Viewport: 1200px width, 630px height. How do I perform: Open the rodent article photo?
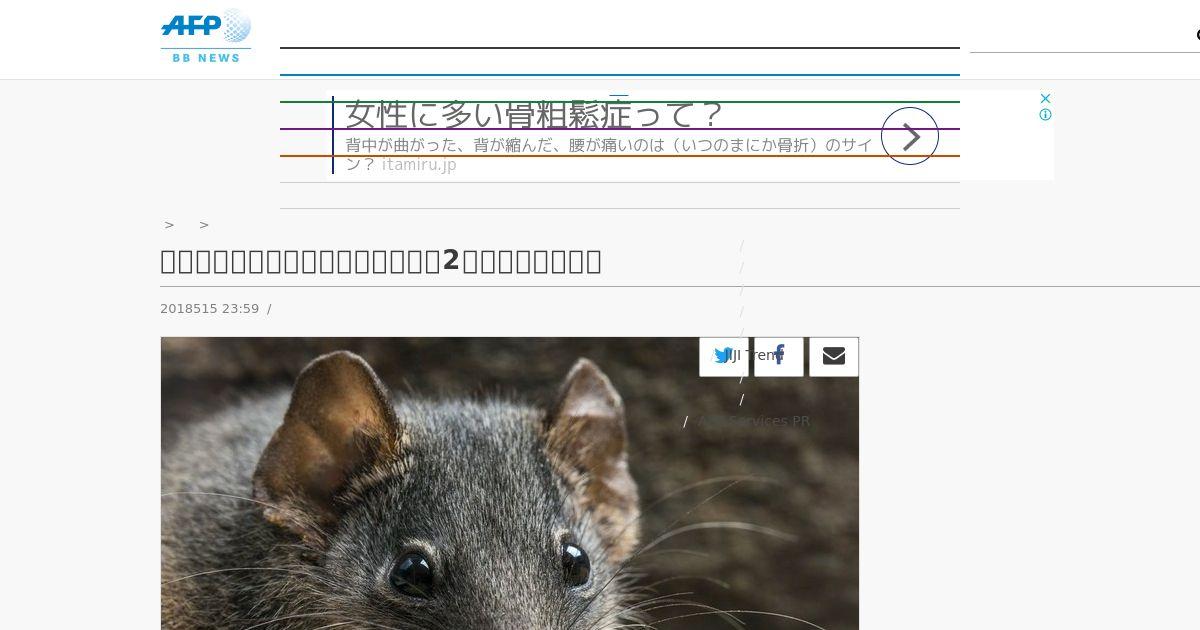click(509, 483)
